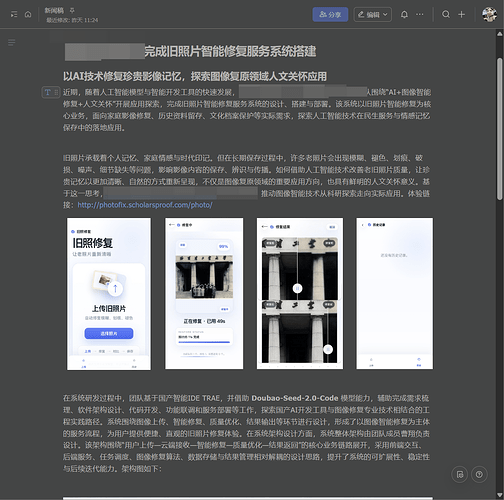This screenshot has height=500, width=504.
Task: Click the search magnifier icon
Action: tap(446, 14)
